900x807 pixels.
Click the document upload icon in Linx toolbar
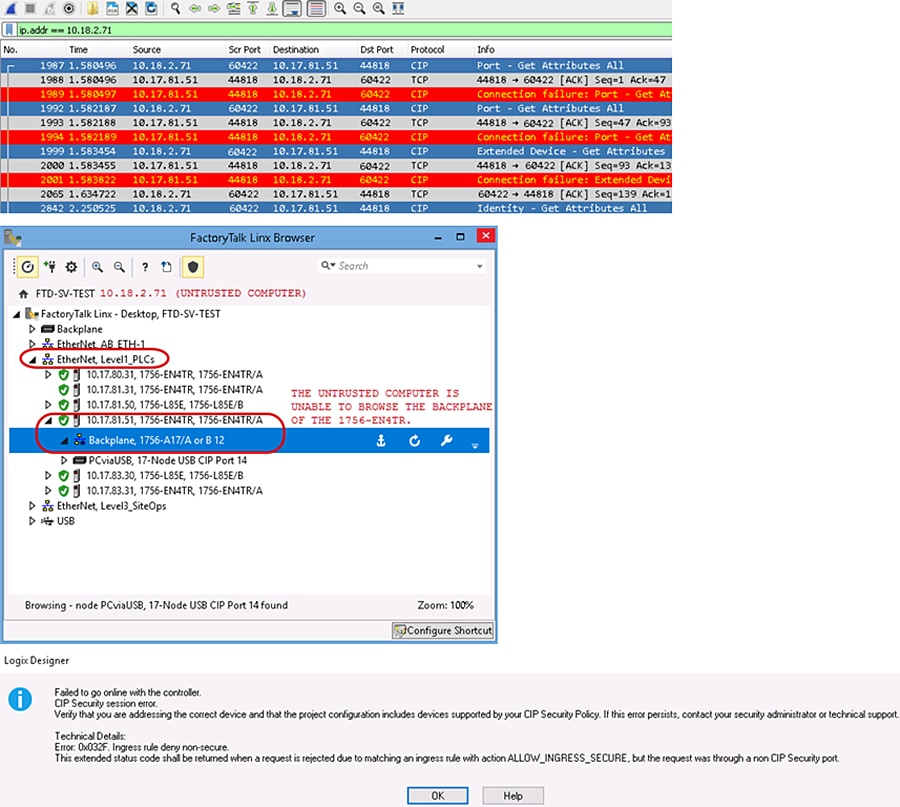click(166, 267)
